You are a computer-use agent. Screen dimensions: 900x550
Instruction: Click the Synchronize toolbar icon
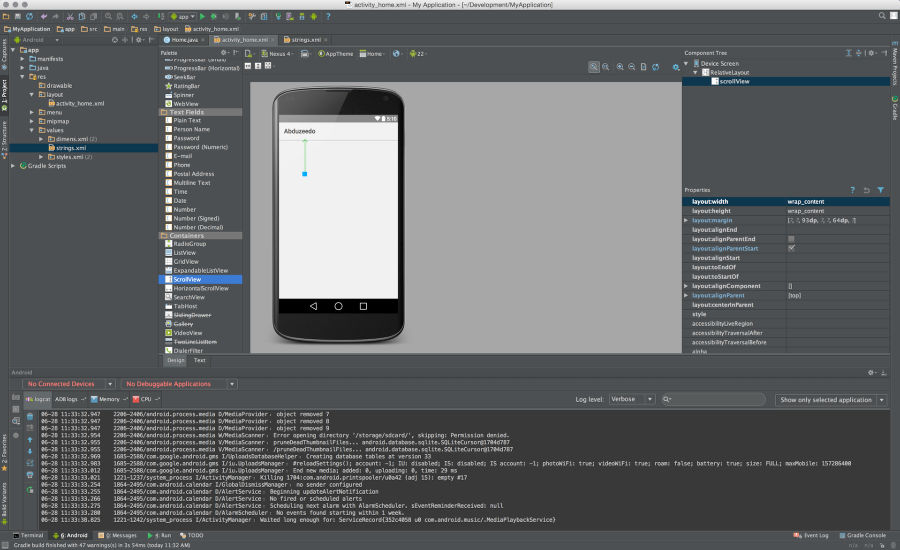tap(29, 17)
